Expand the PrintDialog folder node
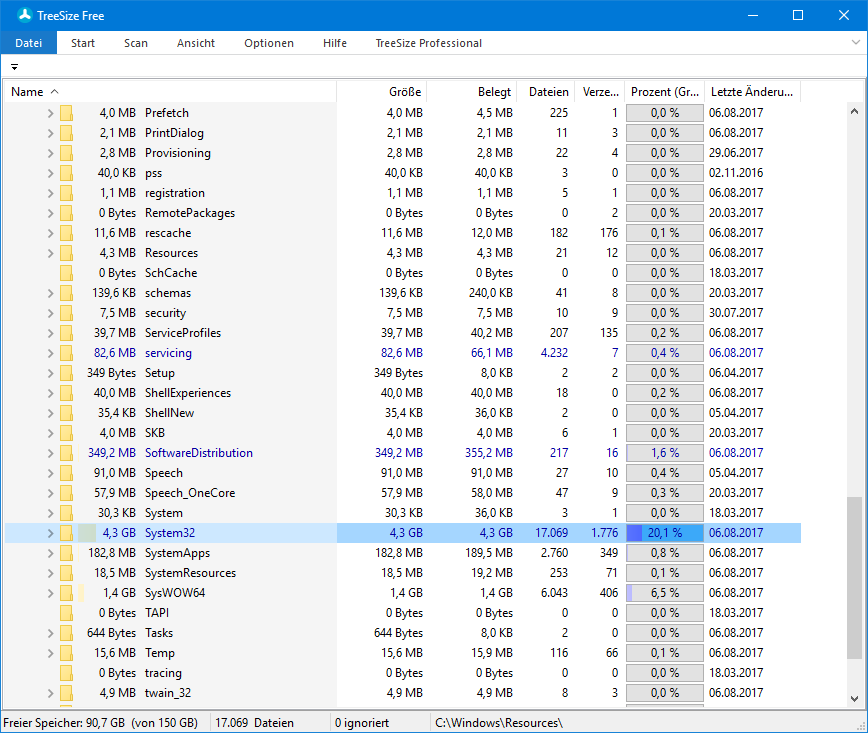 click(x=50, y=133)
